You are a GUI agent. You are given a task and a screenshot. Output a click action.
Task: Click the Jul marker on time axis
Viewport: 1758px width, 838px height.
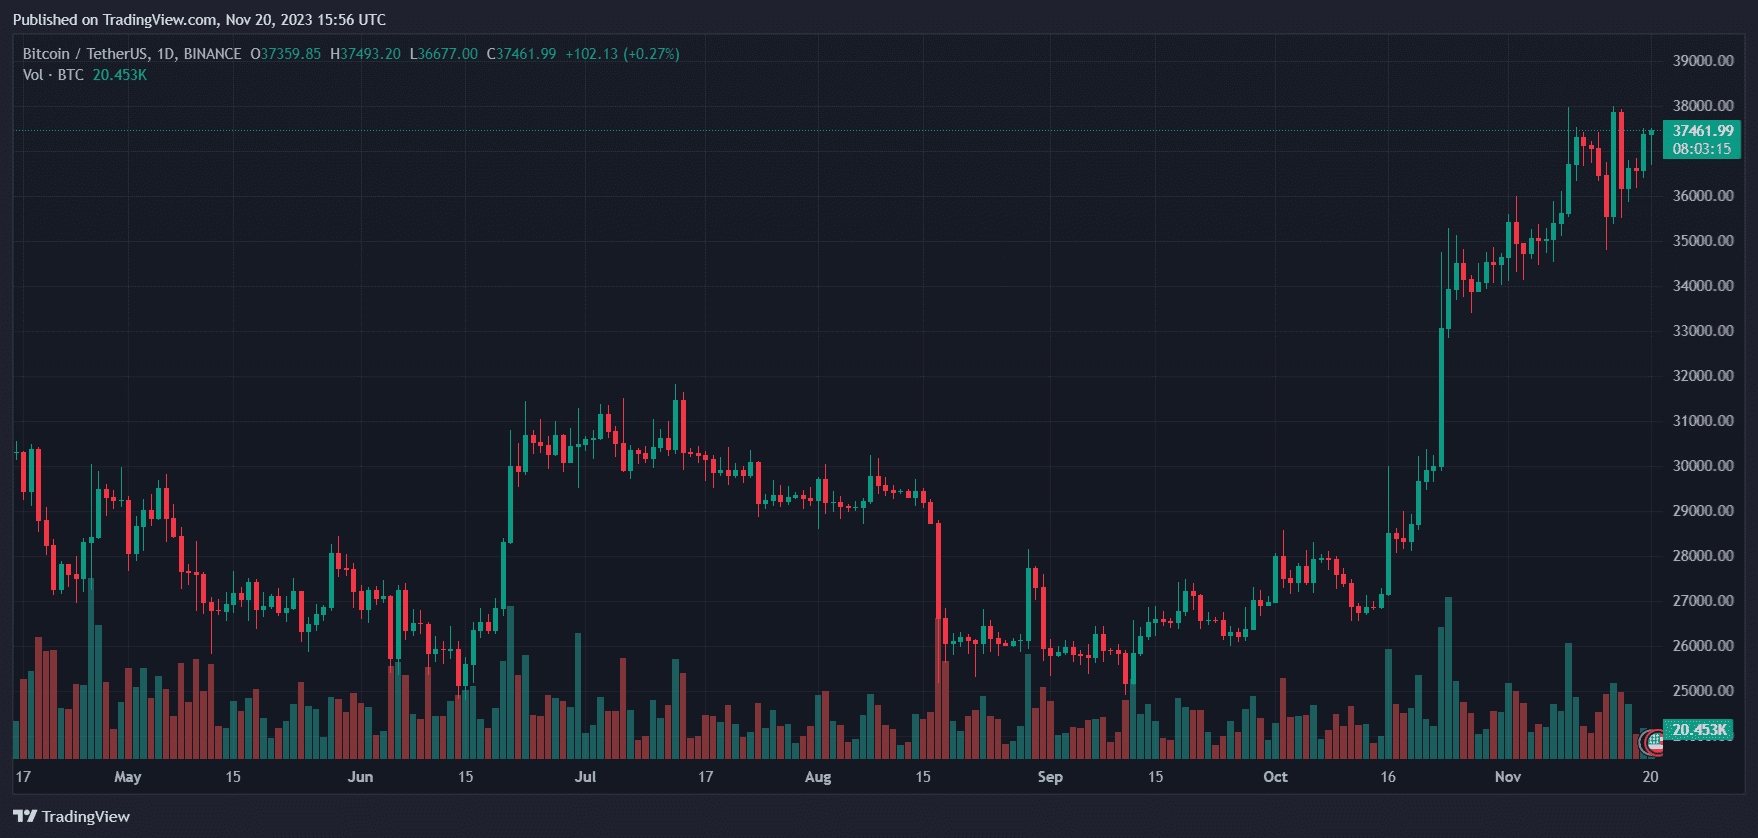pyautogui.click(x=585, y=777)
